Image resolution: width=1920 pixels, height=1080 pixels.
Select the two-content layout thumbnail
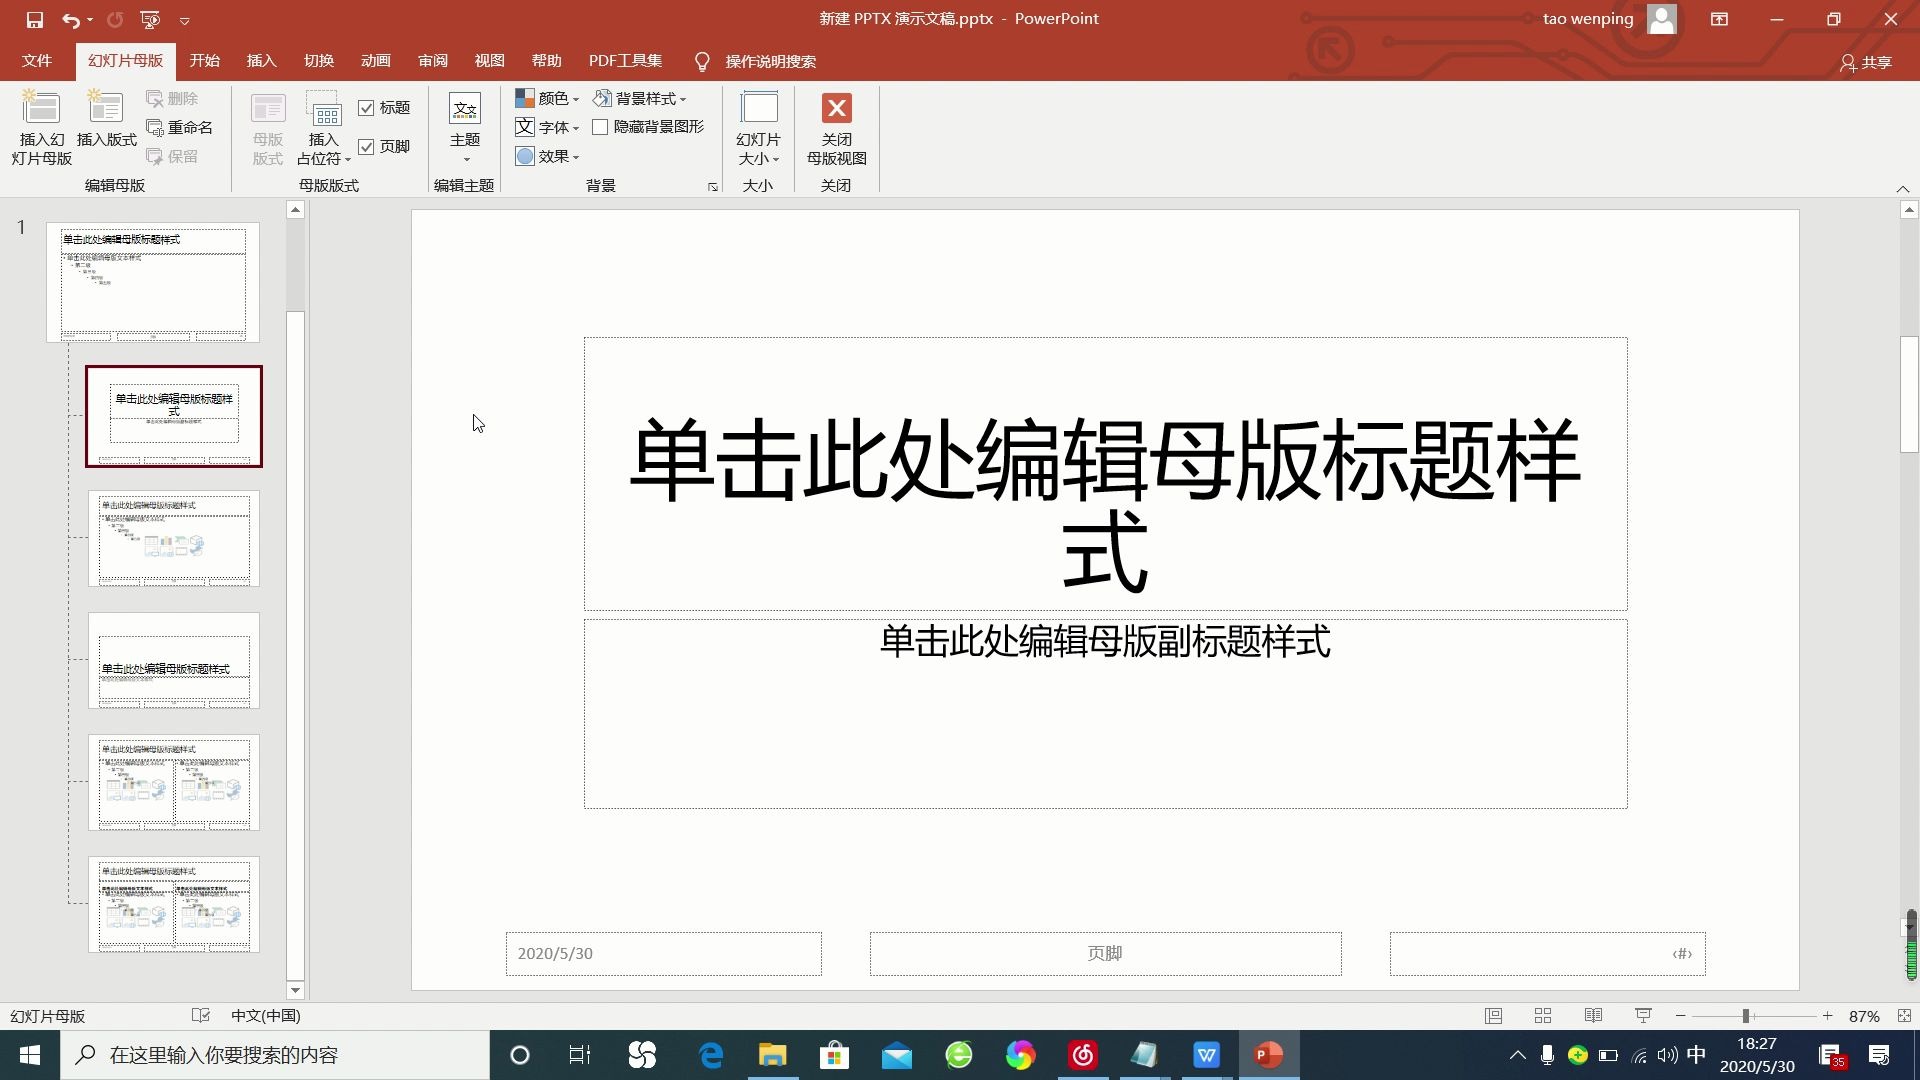pos(174,782)
